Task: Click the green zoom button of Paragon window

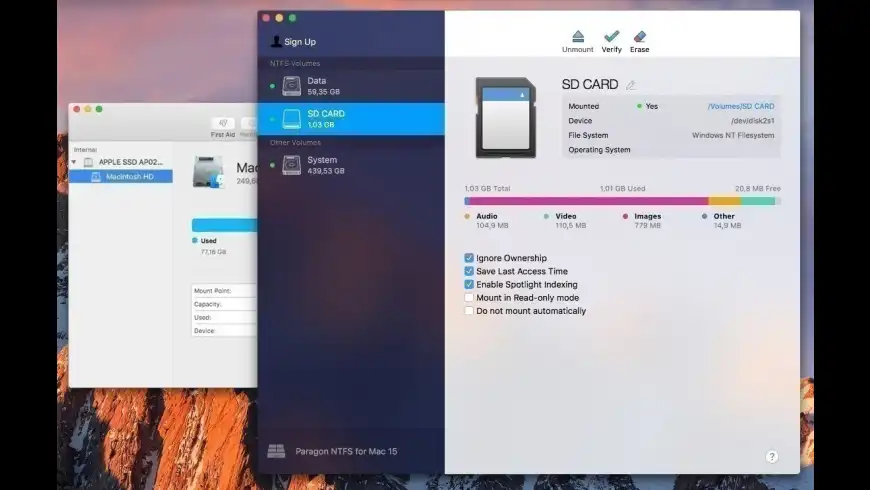Action: [292, 18]
